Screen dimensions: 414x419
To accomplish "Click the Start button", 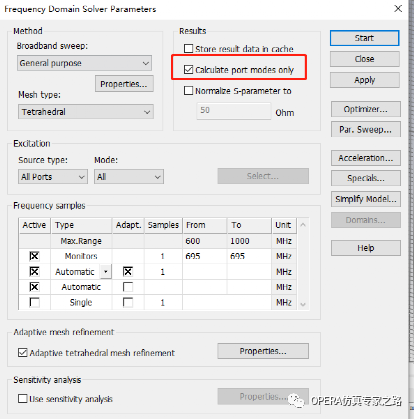I will [x=364, y=38].
